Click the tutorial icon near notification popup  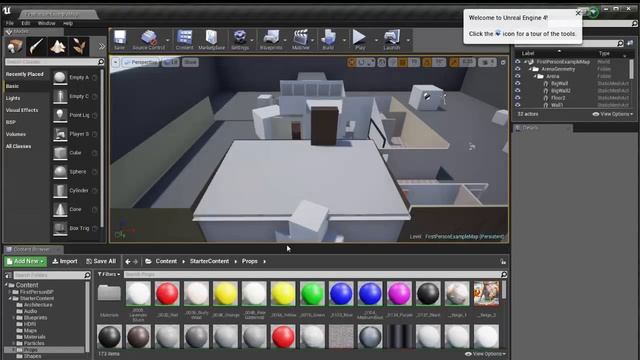(x=593, y=12)
